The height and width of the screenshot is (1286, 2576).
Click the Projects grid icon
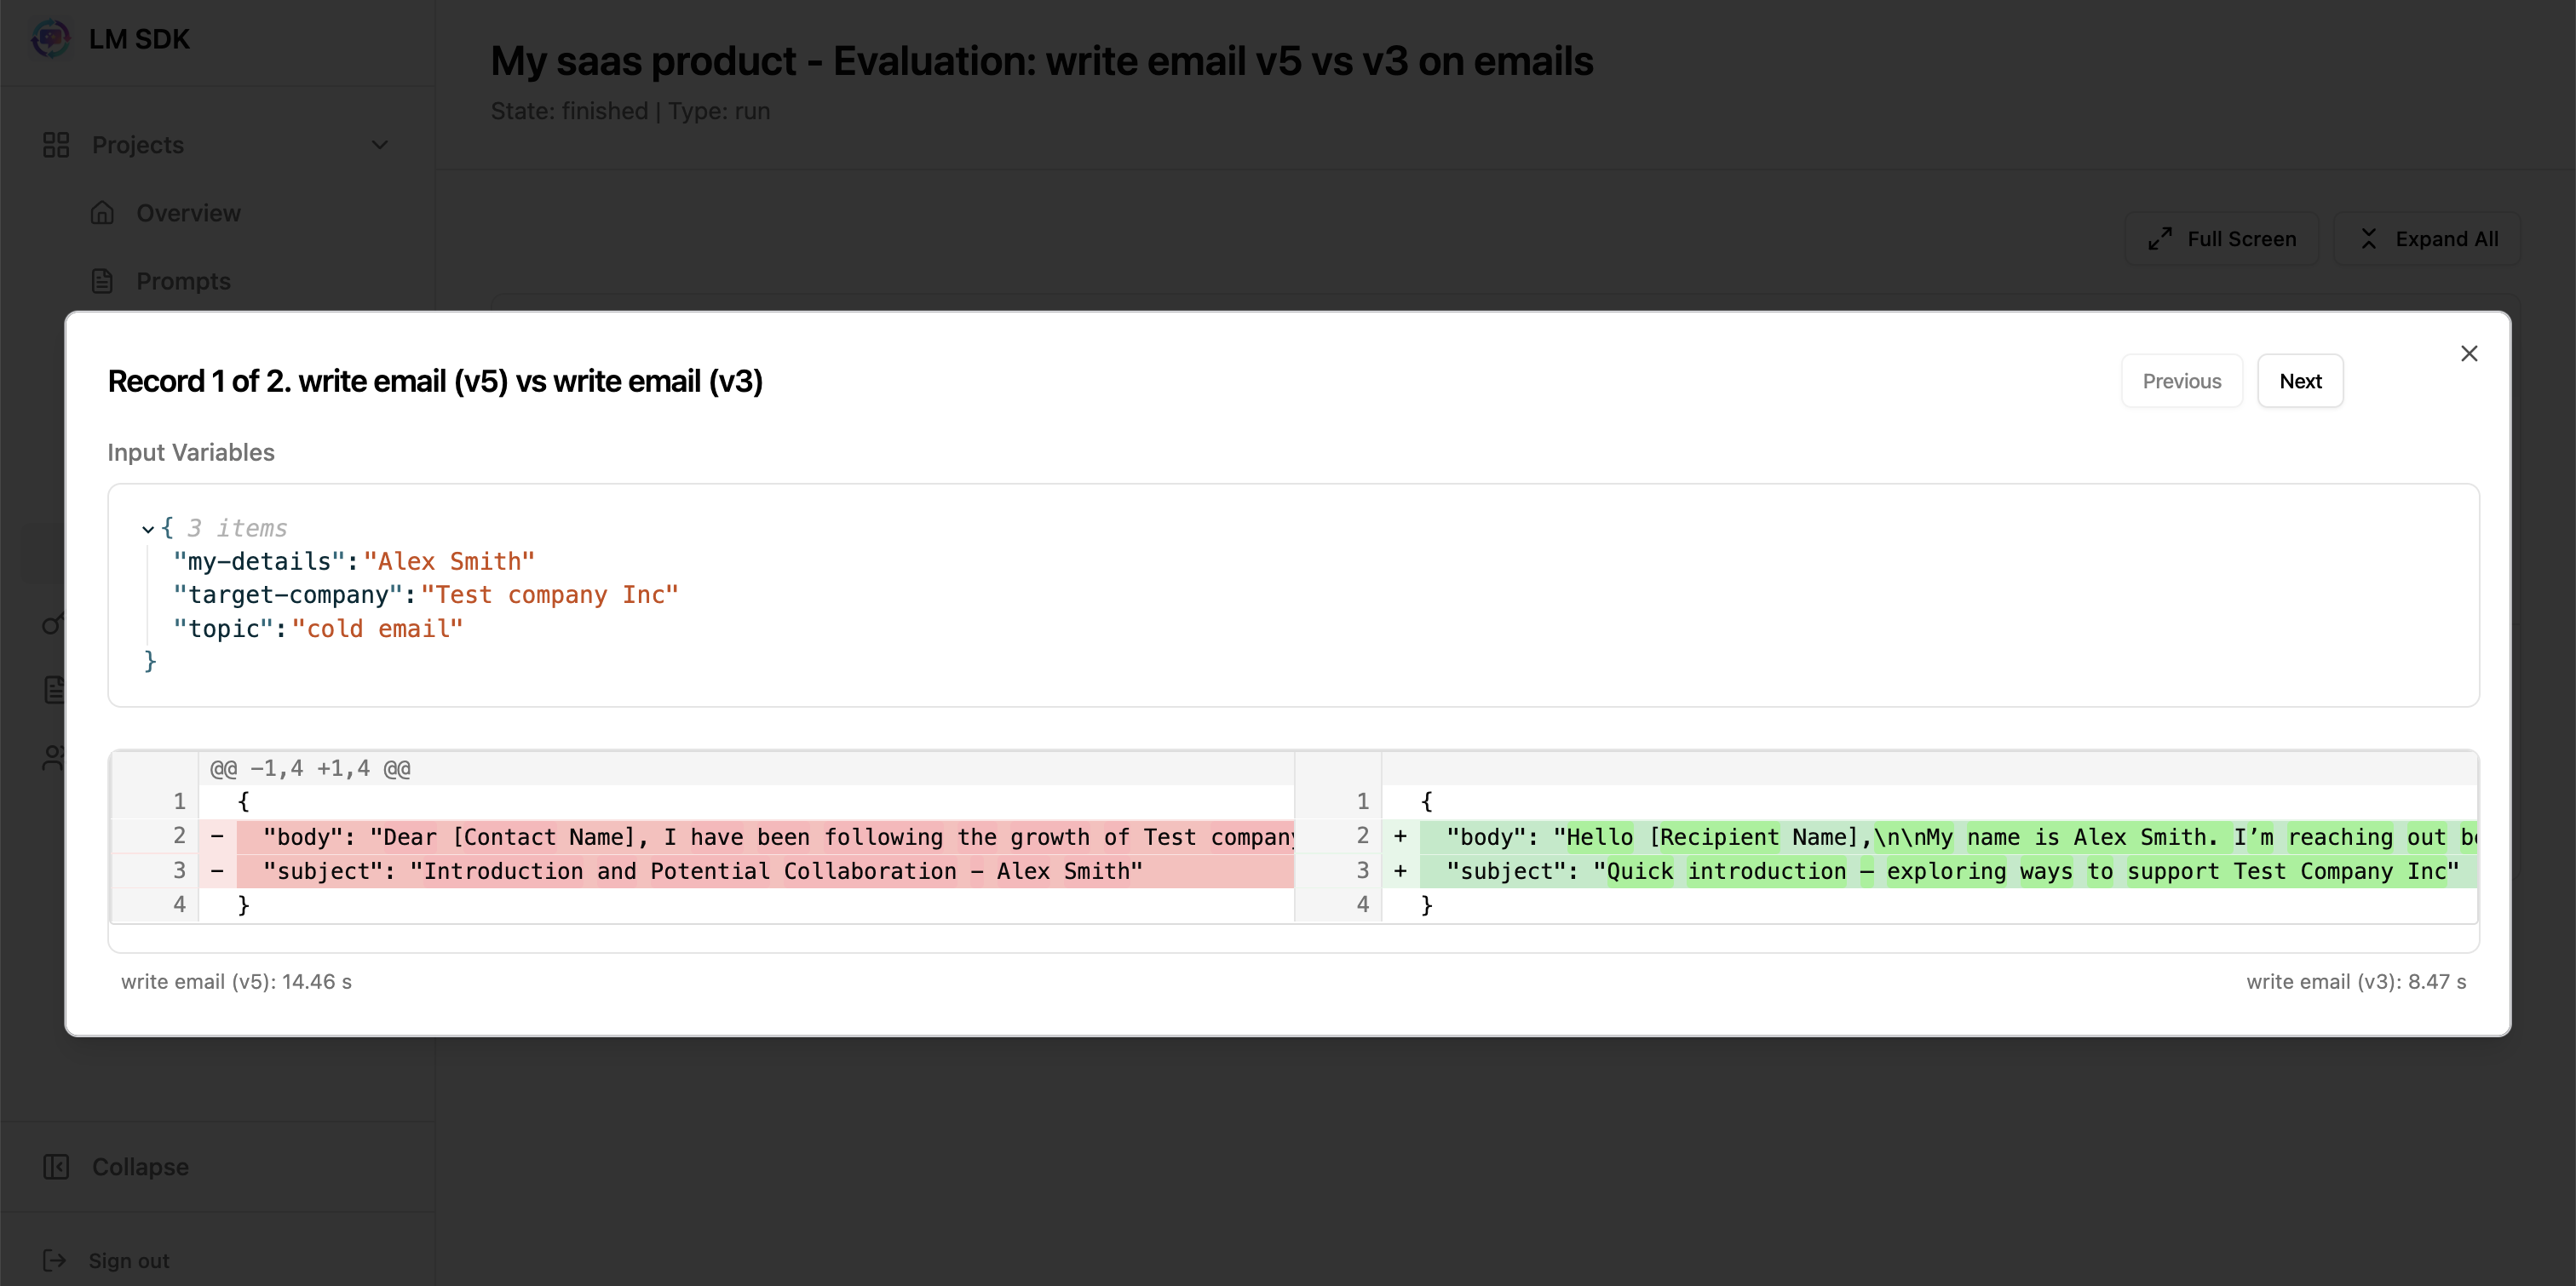pyautogui.click(x=56, y=145)
